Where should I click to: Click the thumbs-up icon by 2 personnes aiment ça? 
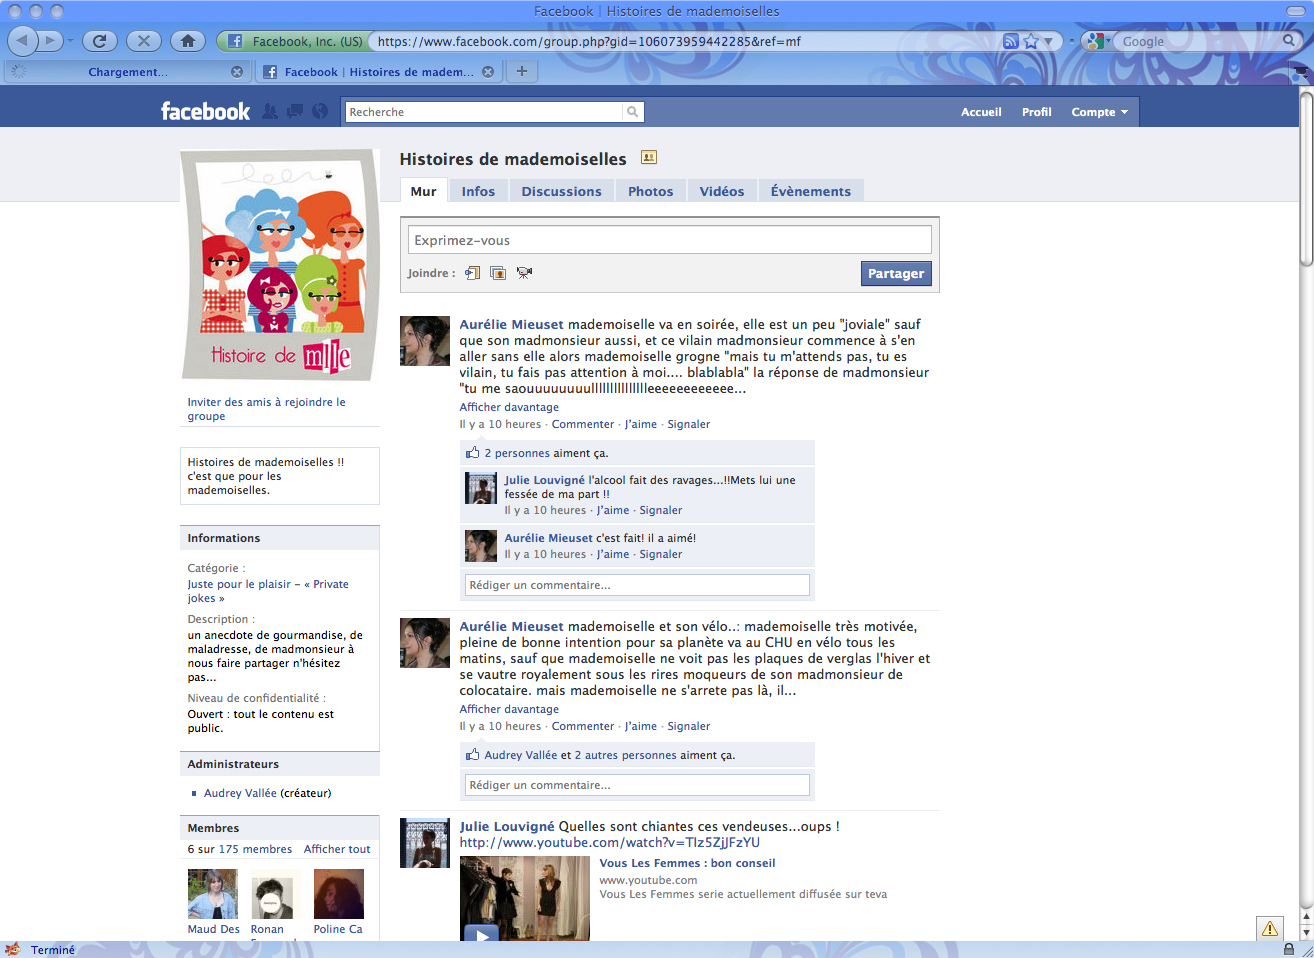tap(473, 453)
